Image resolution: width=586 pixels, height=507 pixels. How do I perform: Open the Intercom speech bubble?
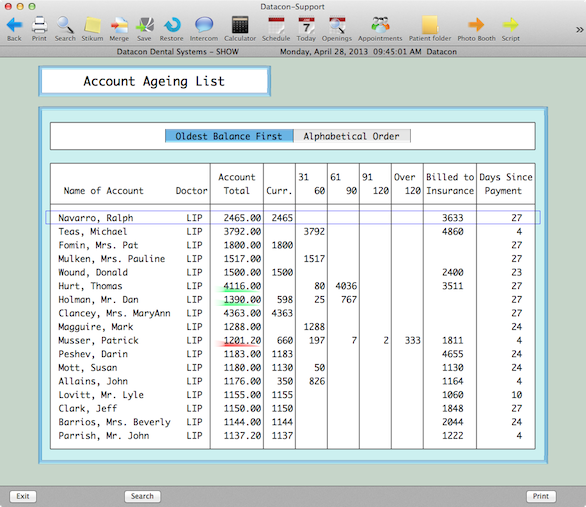point(204,25)
